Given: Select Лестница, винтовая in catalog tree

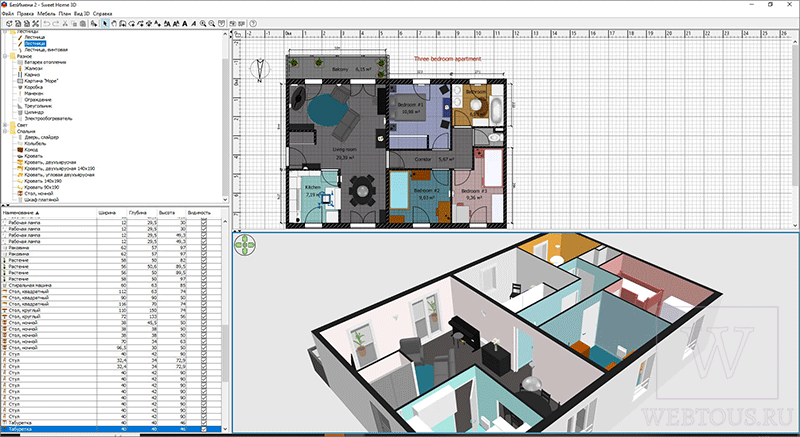Looking at the screenshot, I should [46, 50].
